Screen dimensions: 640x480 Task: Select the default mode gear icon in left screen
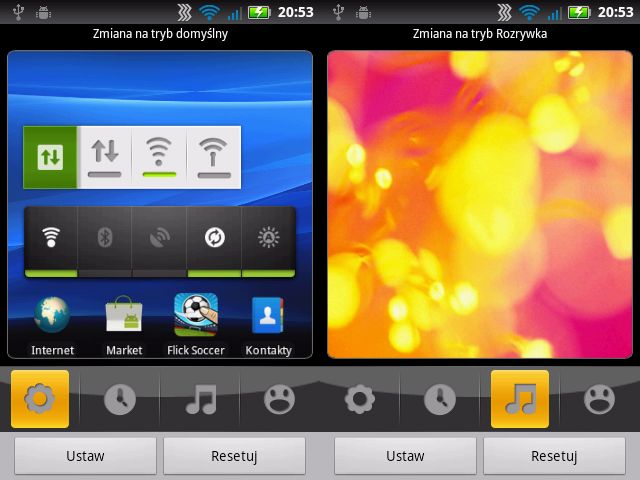[x=40, y=399]
